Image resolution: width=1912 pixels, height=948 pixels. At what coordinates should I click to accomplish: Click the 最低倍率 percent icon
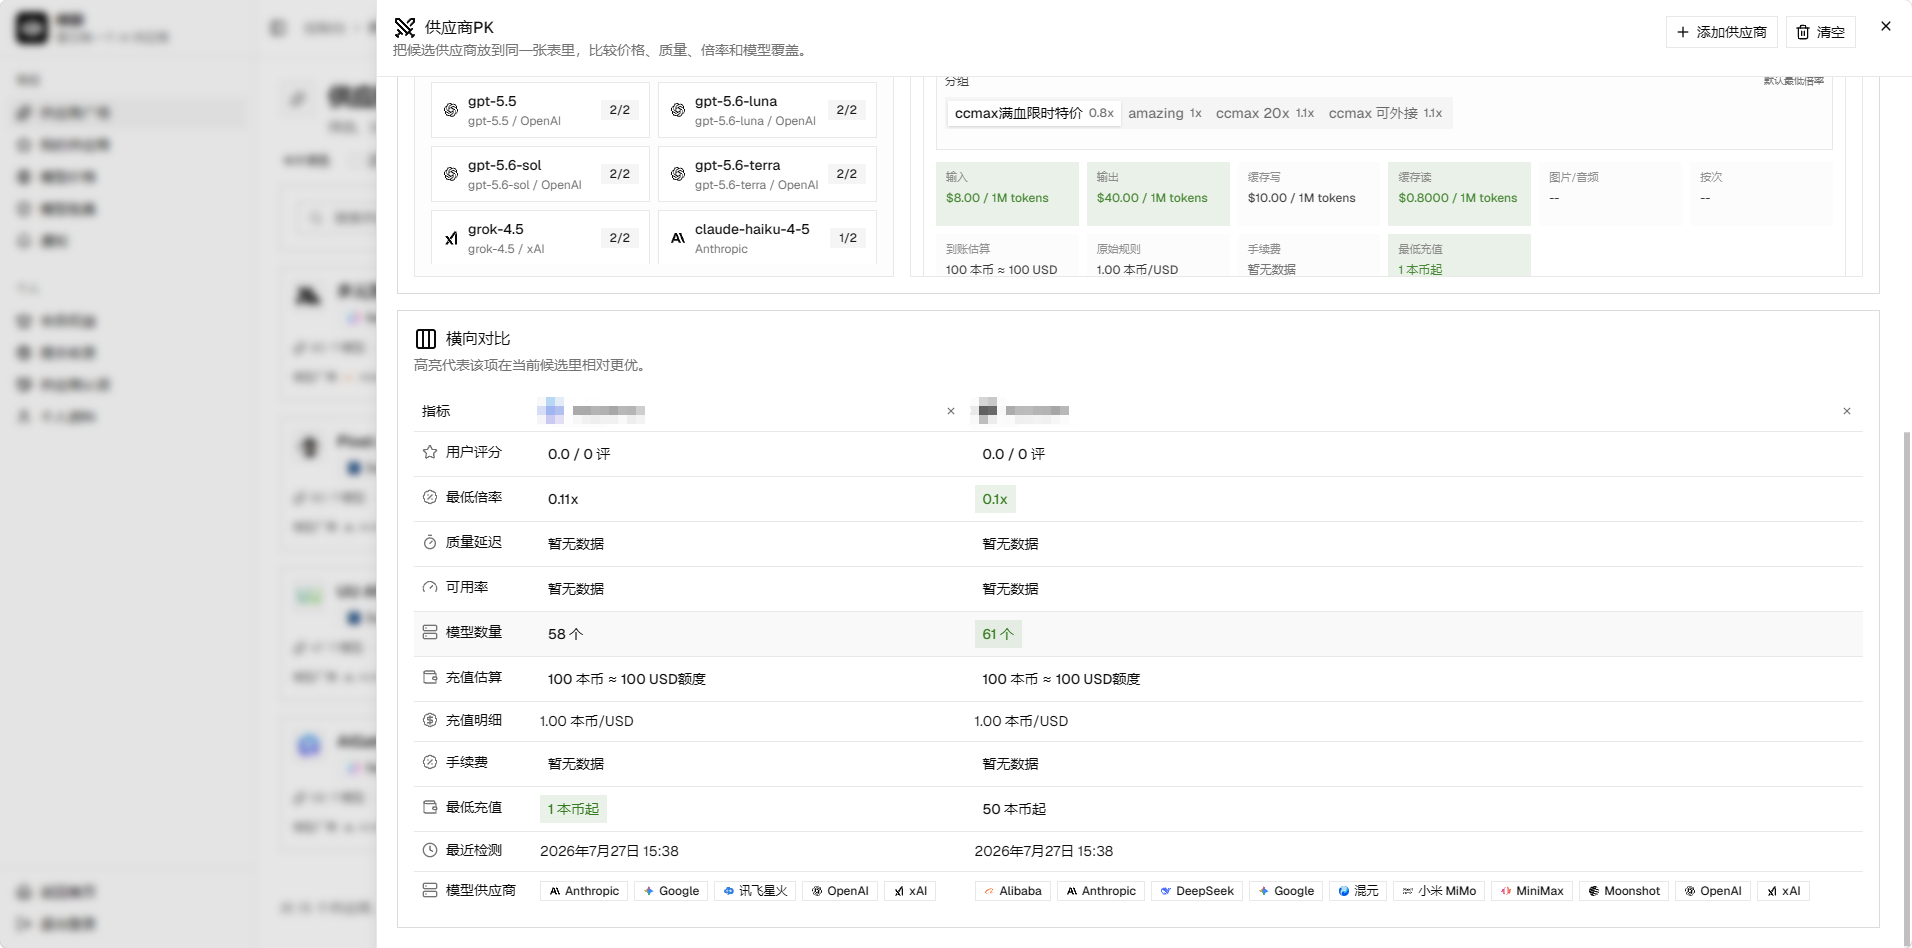coord(430,497)
